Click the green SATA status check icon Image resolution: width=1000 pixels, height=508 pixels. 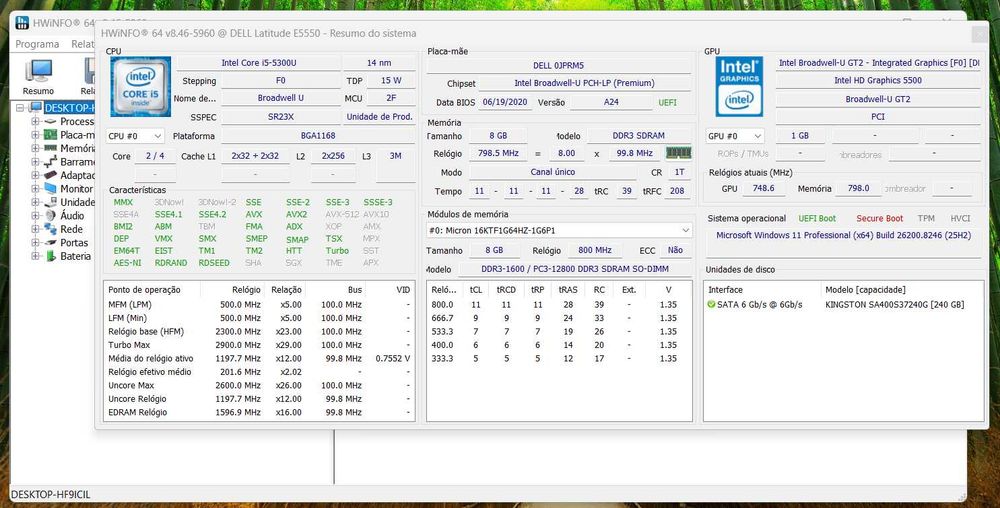(711, 305)
